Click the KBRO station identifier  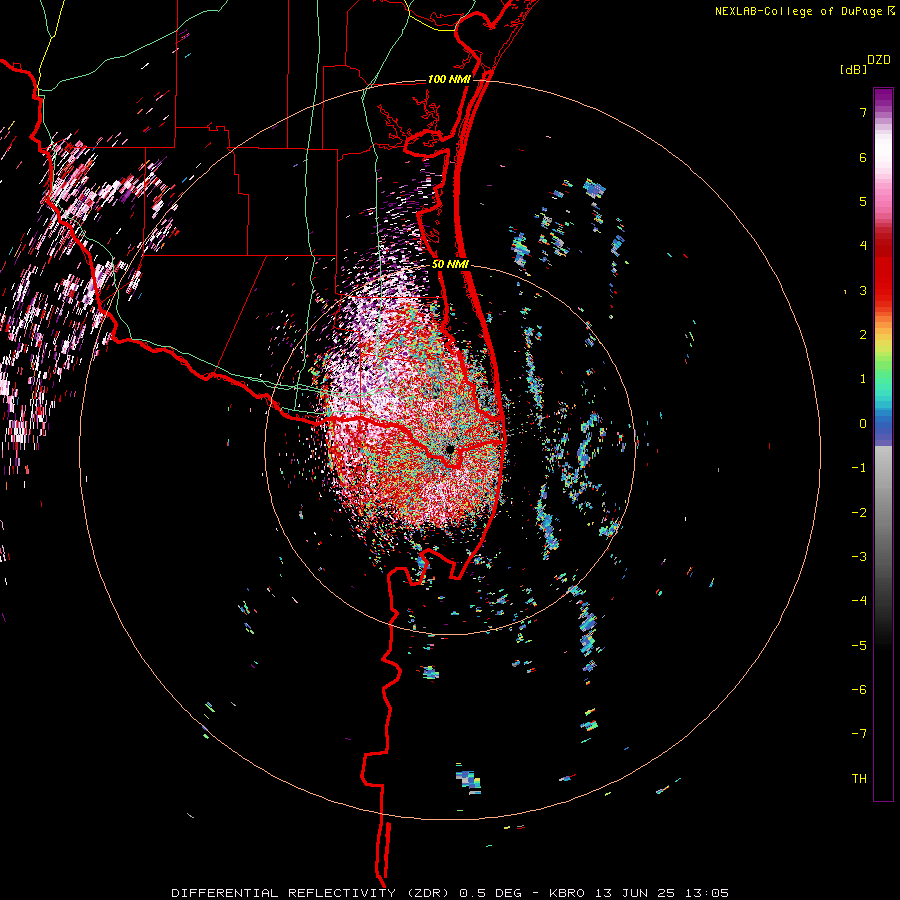[567, 893]
